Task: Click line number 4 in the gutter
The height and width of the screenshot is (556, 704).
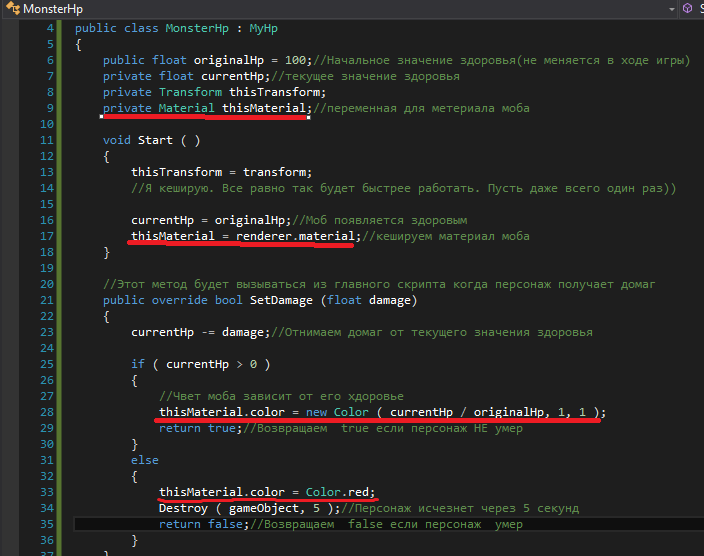Action: [50, 28]
